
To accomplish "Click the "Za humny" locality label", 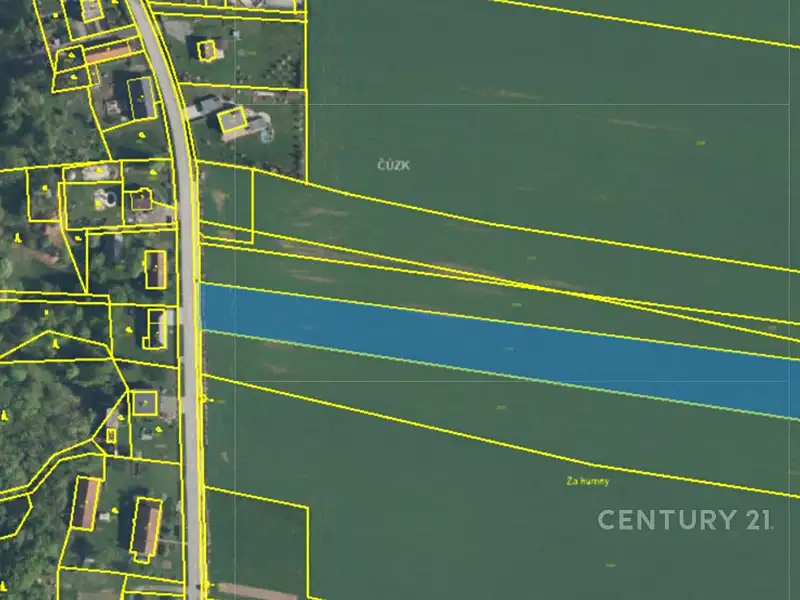I will (588, 481).
